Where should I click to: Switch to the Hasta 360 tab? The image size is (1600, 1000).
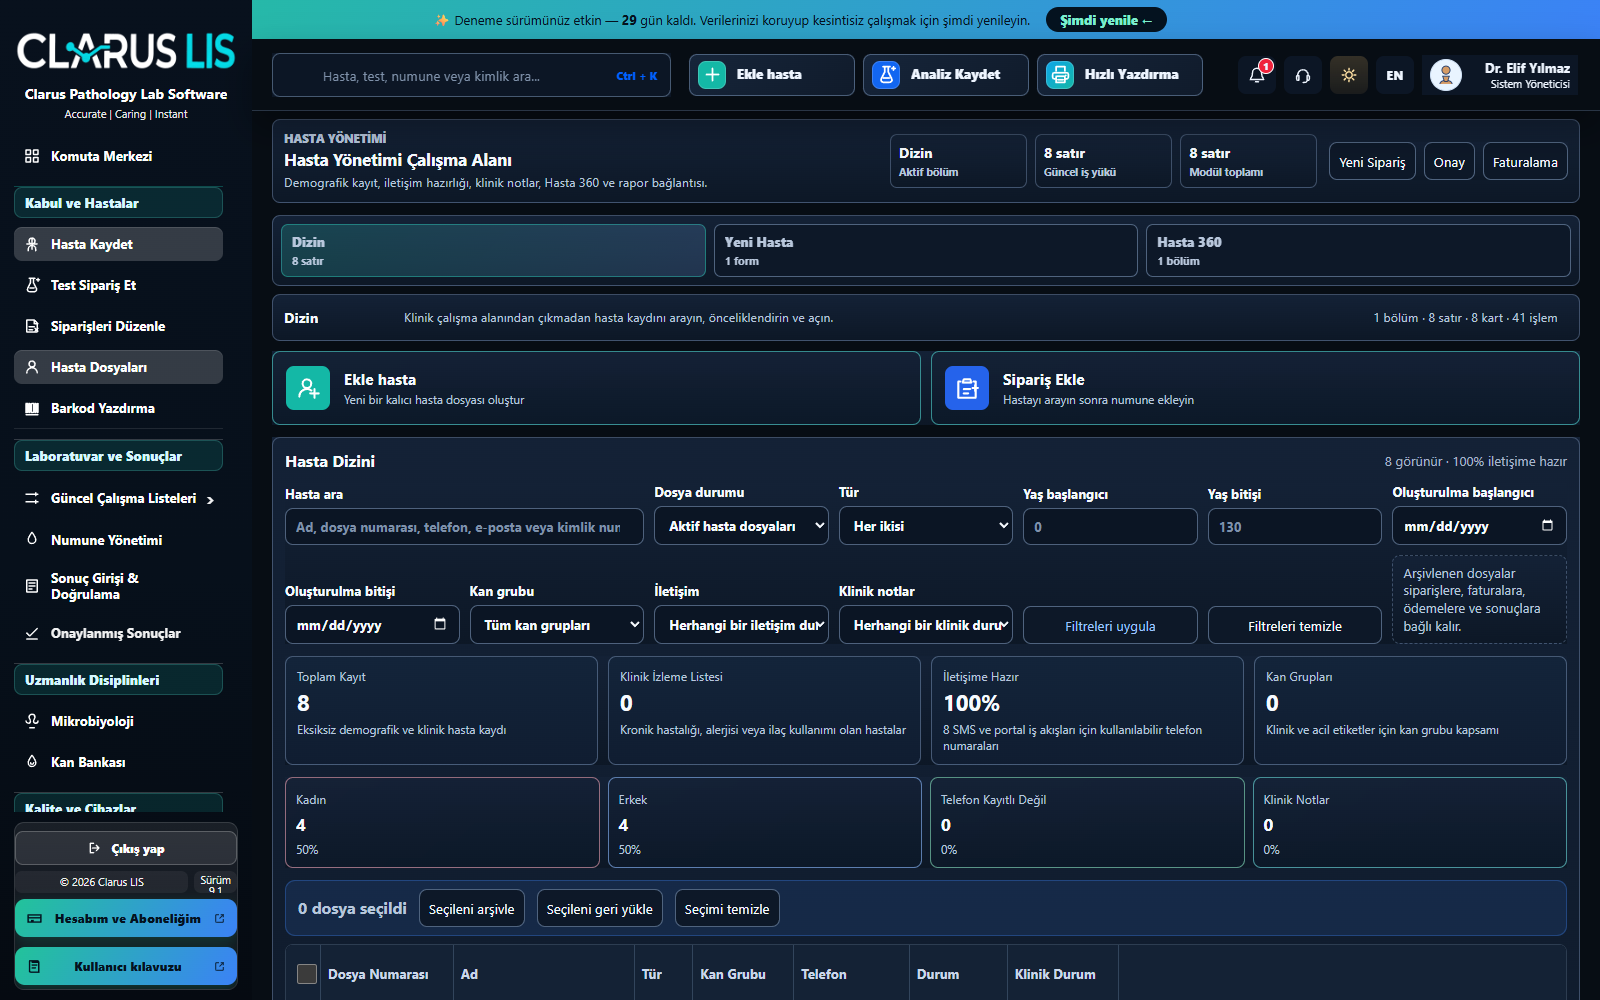click(x=1358, y=250)
